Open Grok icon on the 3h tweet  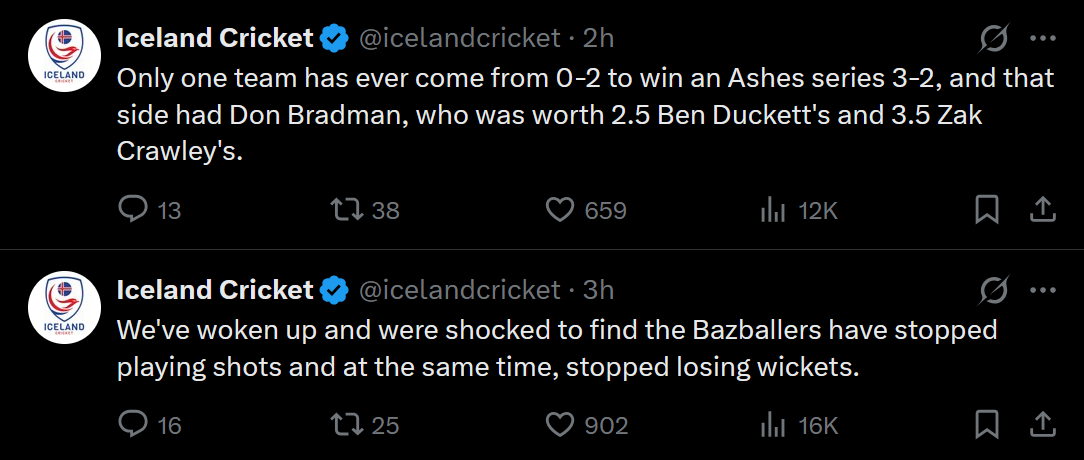coord(994,290)
